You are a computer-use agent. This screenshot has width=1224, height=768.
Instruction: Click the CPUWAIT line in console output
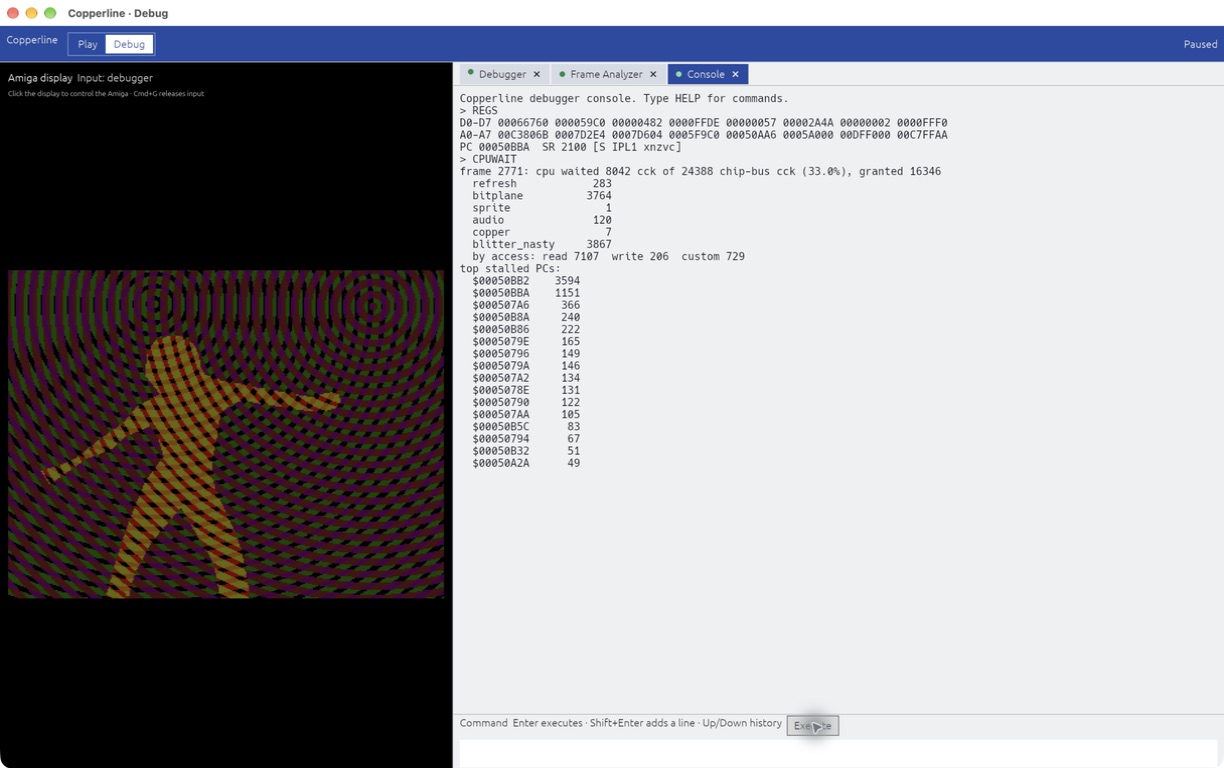pos(491,159)
